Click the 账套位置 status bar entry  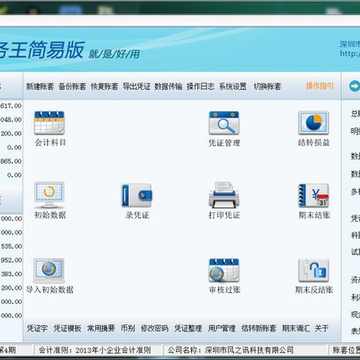tap(346, 350)
